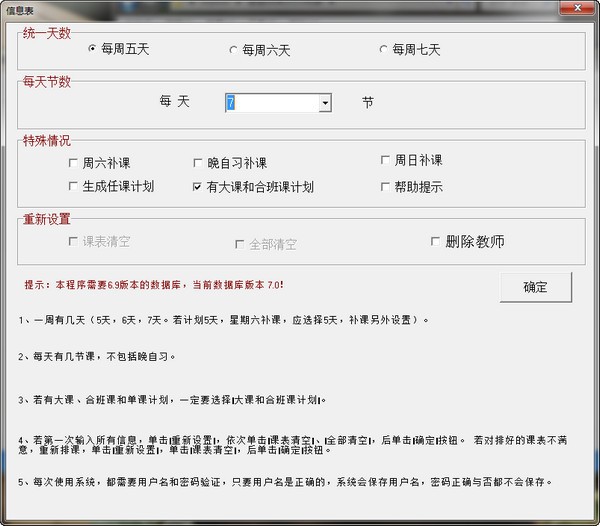
Task: Click instruction 2 about 每天有几节课
Action: pos(96,357)
